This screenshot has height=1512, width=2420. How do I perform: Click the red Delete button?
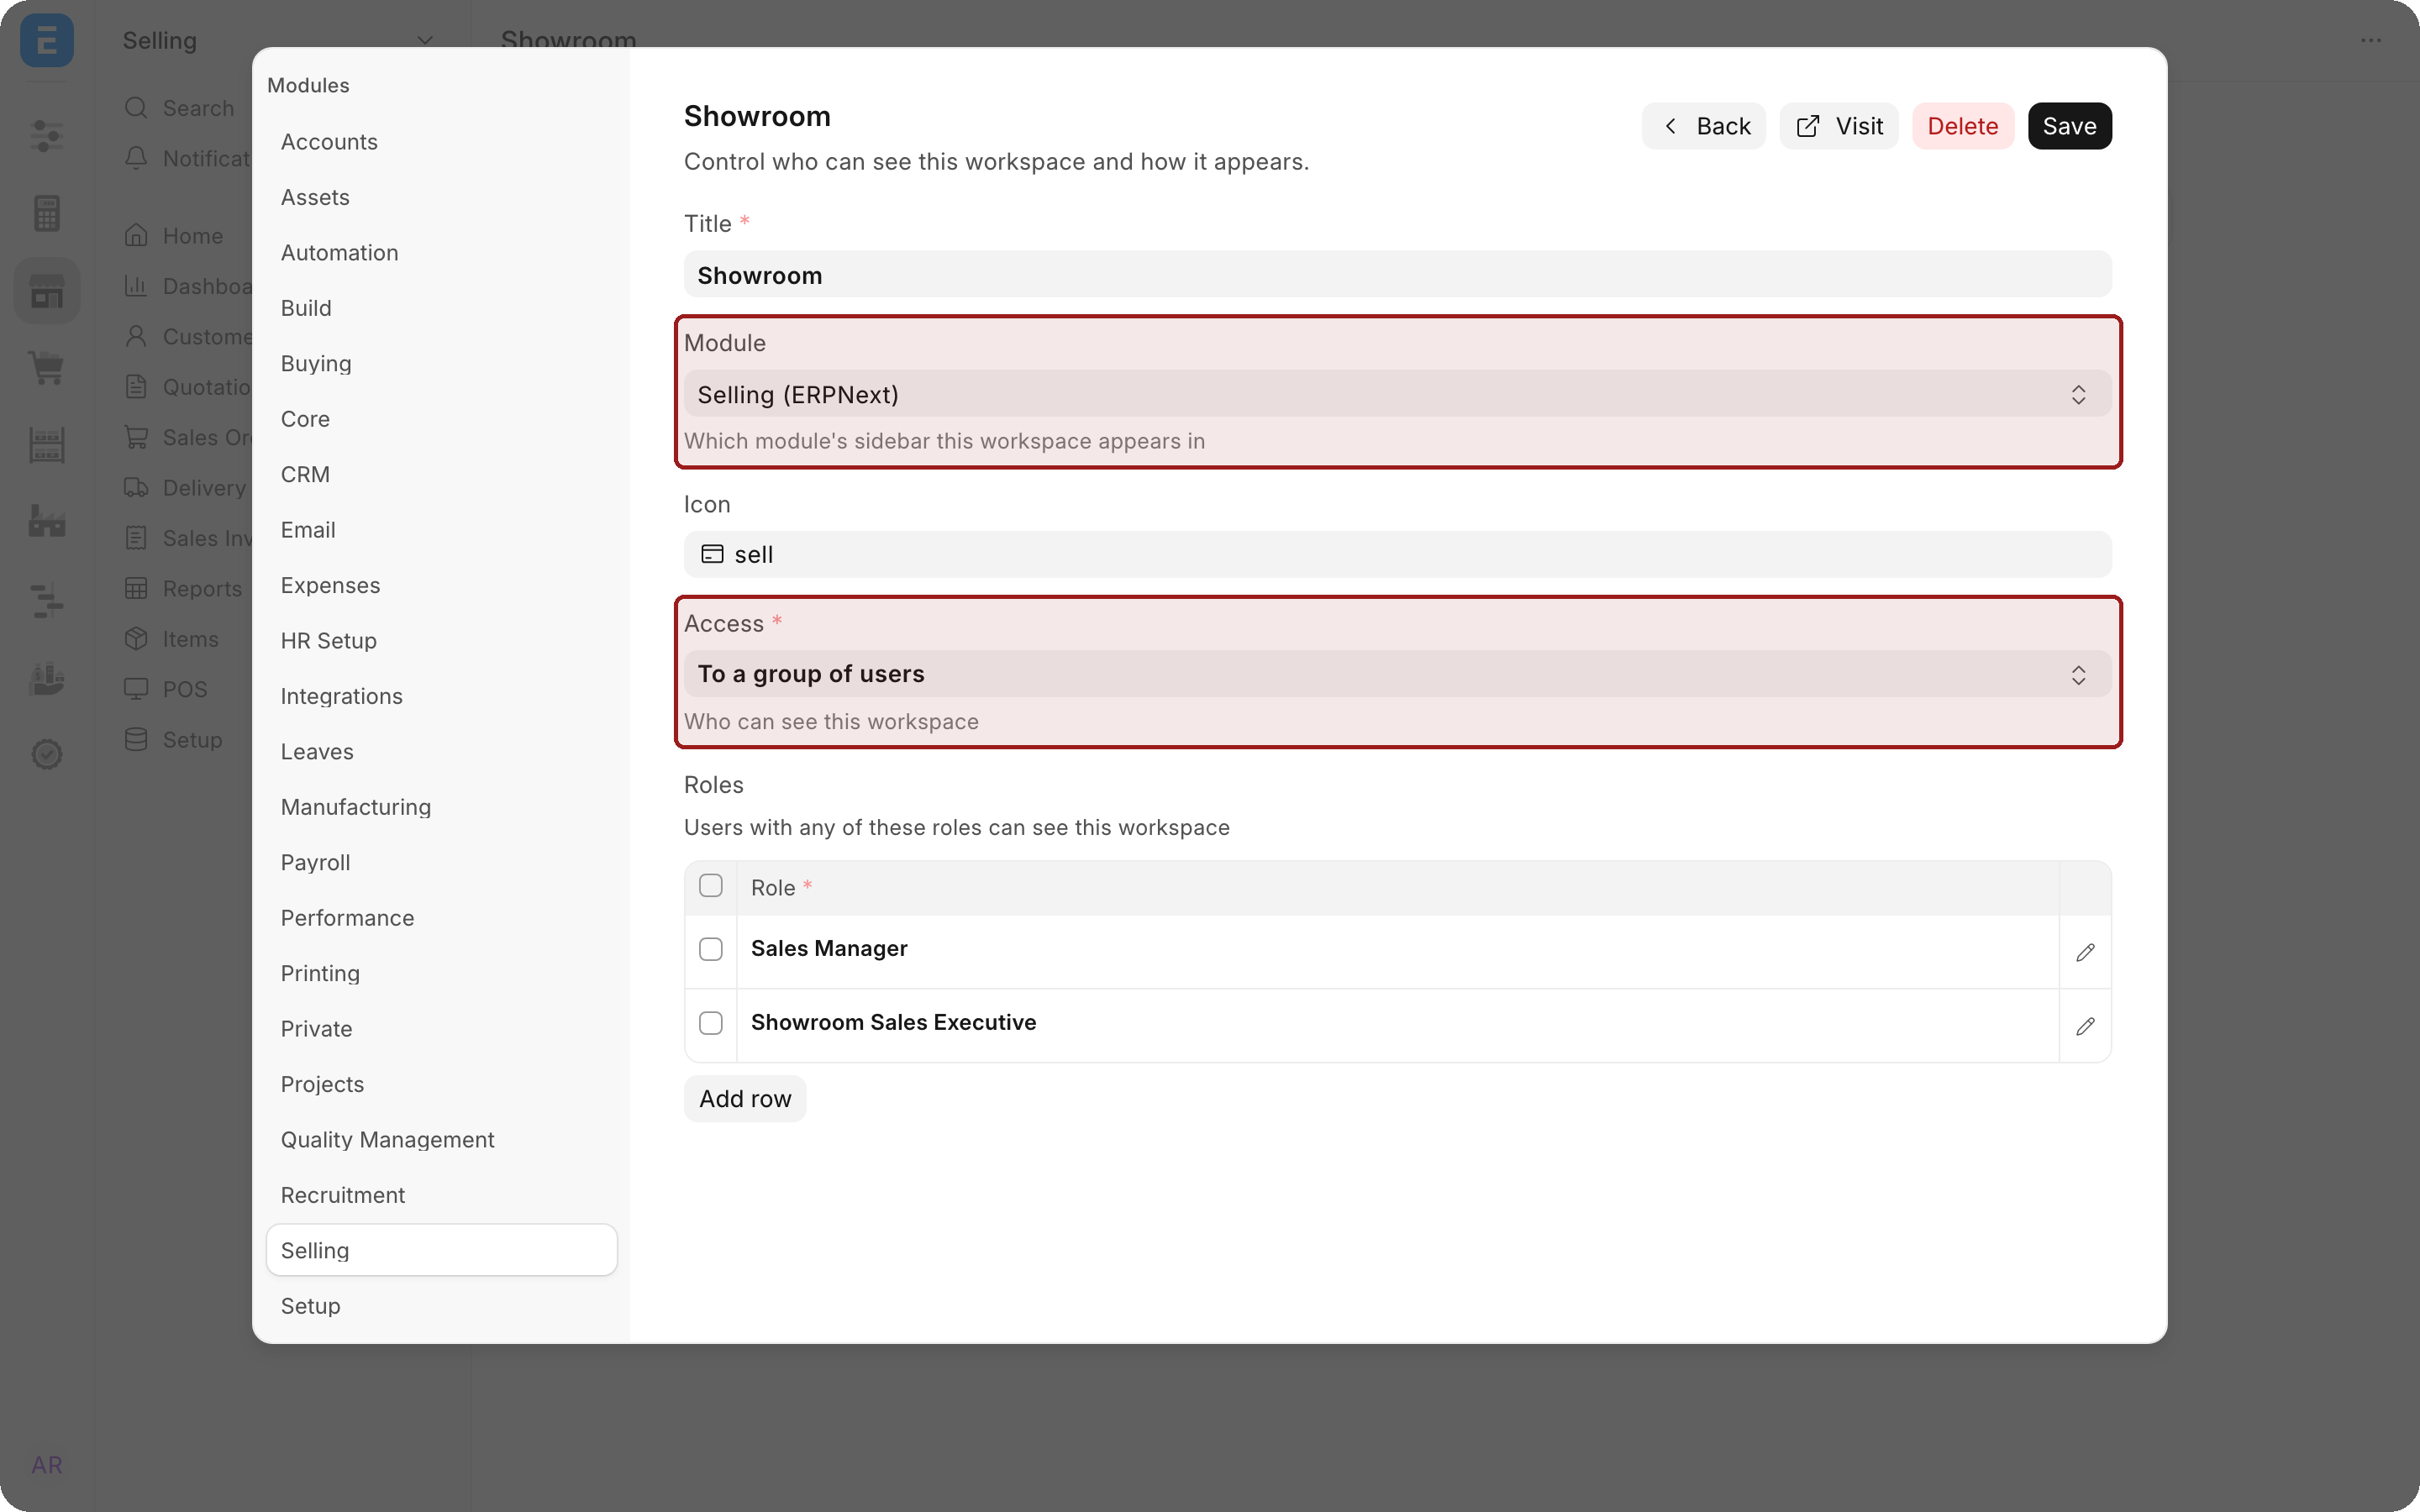(1962, 126)
